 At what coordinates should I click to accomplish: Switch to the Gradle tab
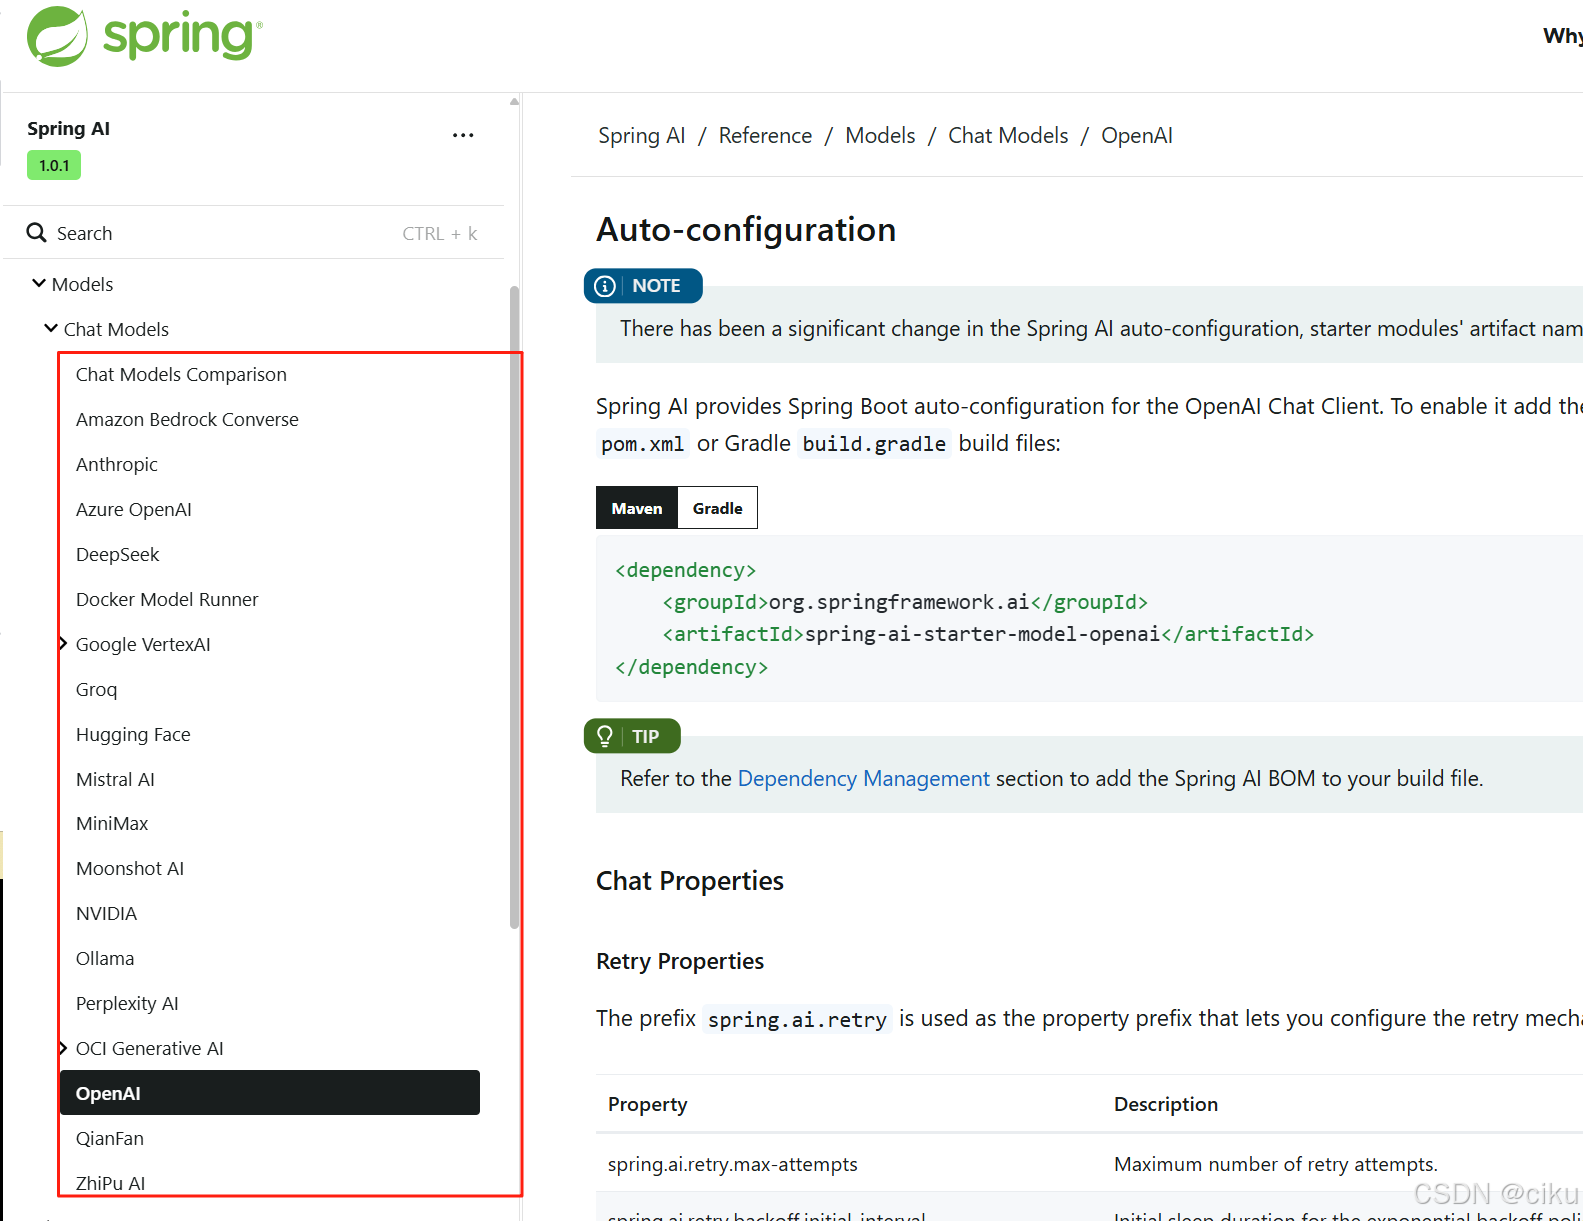pyautogui.click(x=718, y=508)
